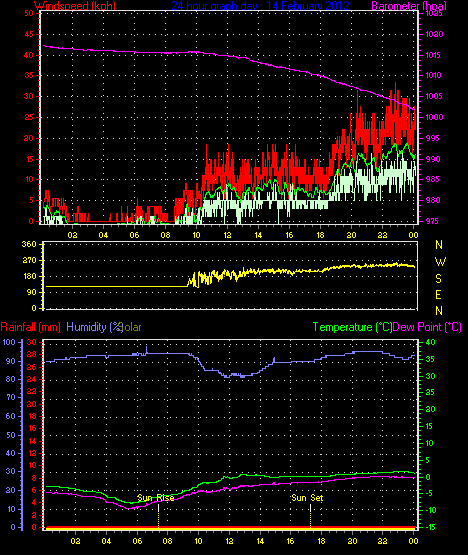Click the 1000 value on barometer axis

434,117
